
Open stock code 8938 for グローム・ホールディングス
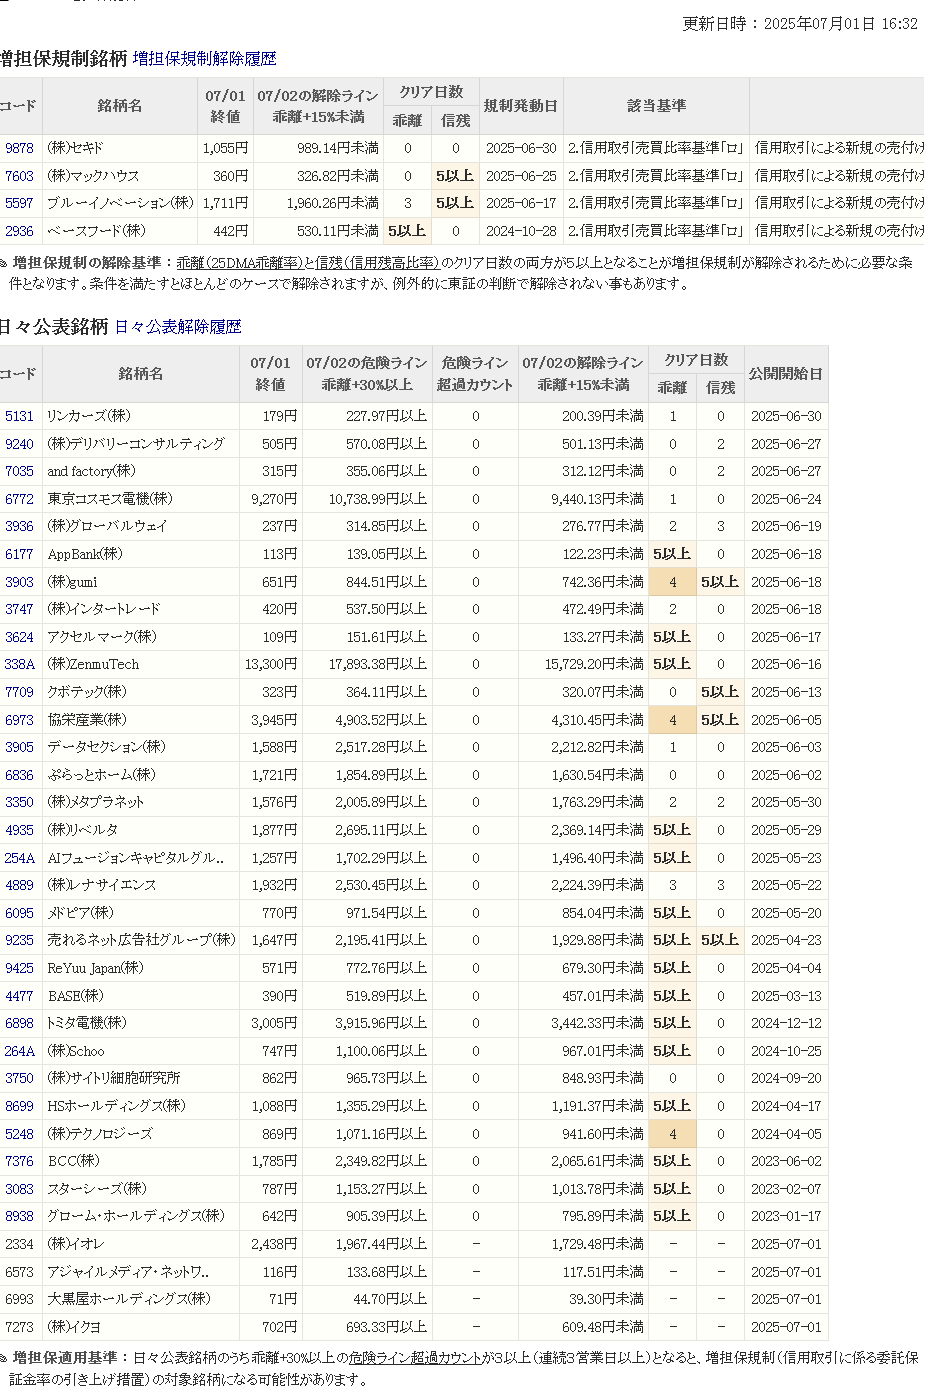[x=19, y=1216]
